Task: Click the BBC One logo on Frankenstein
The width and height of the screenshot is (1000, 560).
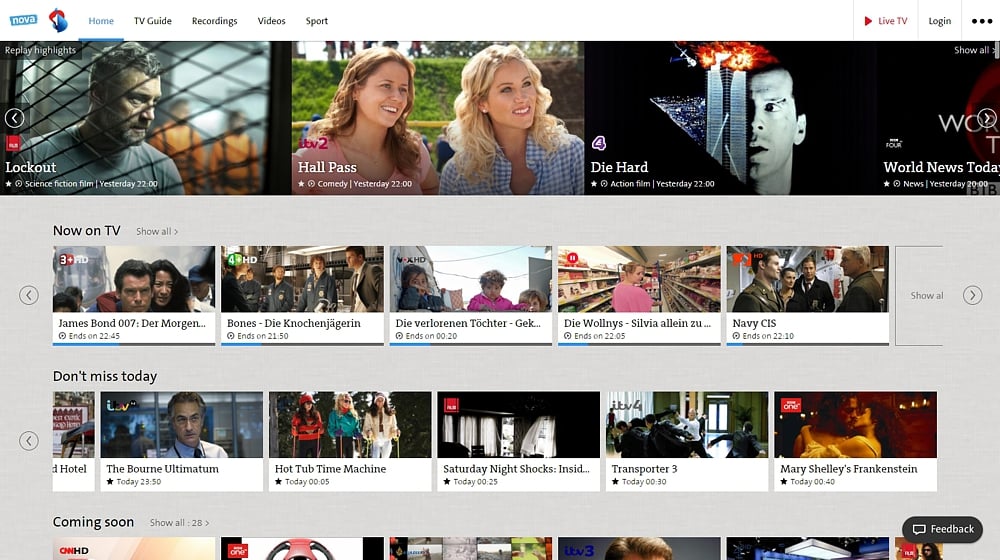Action: pos(791,405)
